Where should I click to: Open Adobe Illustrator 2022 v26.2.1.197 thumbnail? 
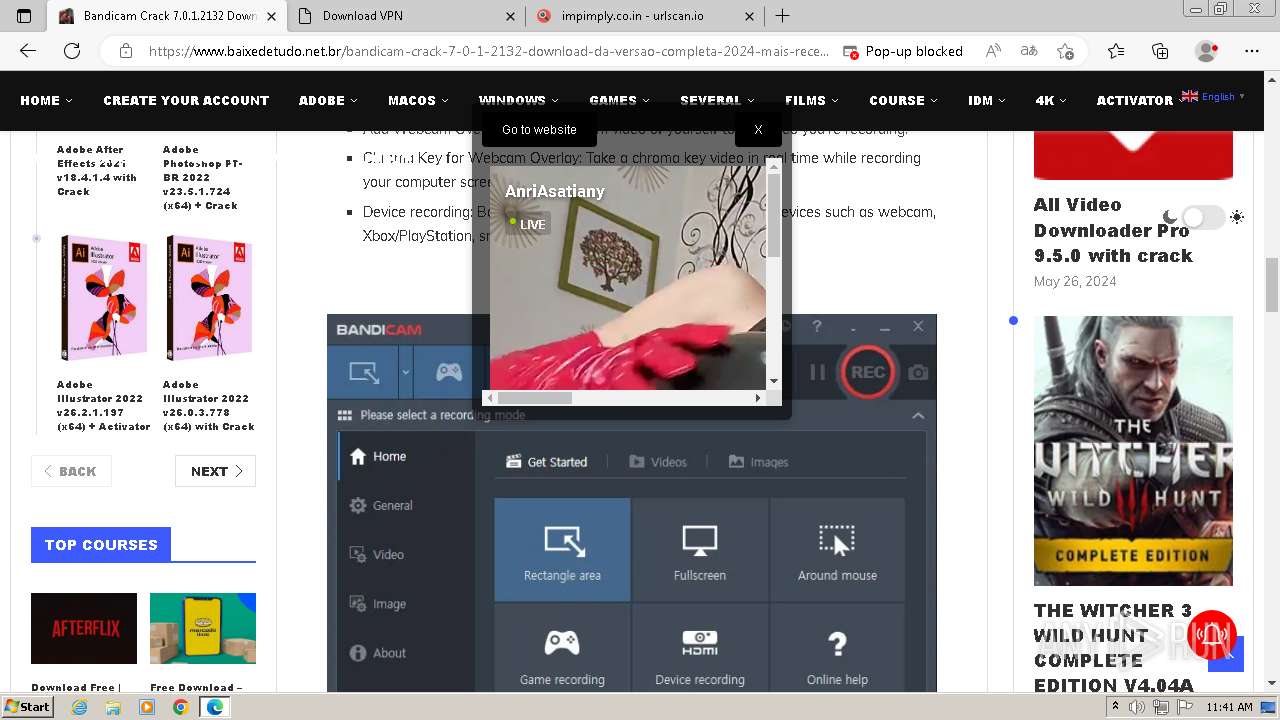click(104, 298)
